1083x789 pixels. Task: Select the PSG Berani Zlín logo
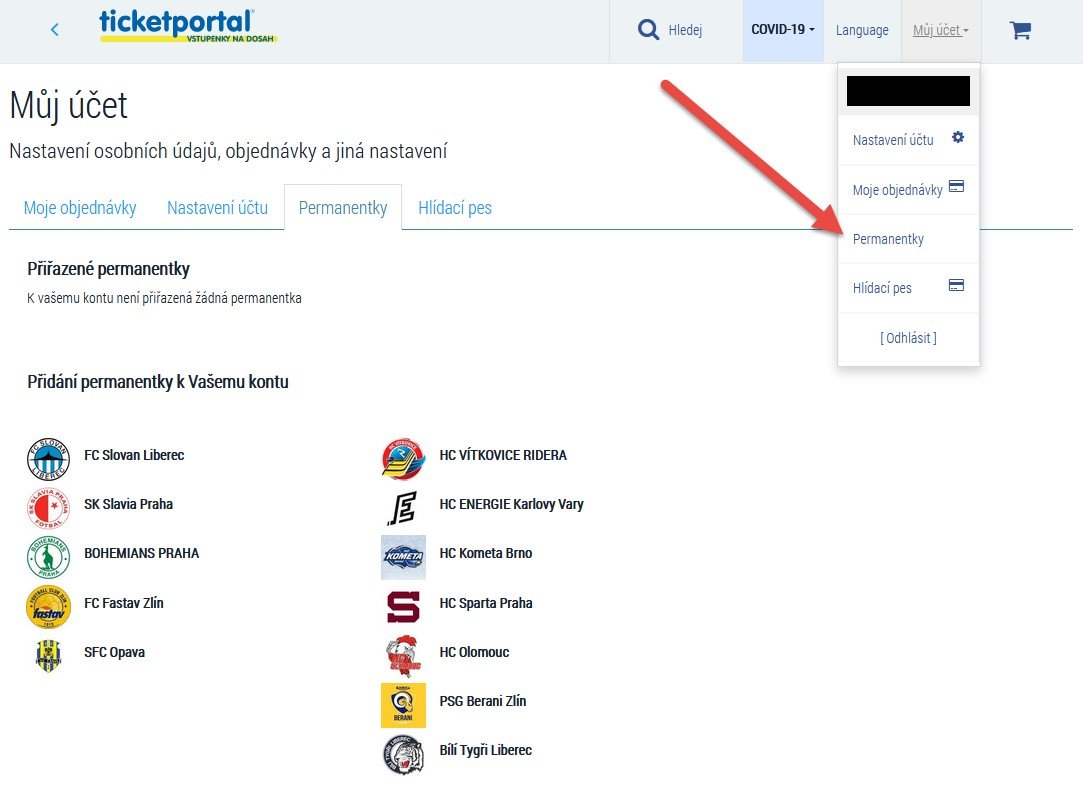(x=403, y=705)
